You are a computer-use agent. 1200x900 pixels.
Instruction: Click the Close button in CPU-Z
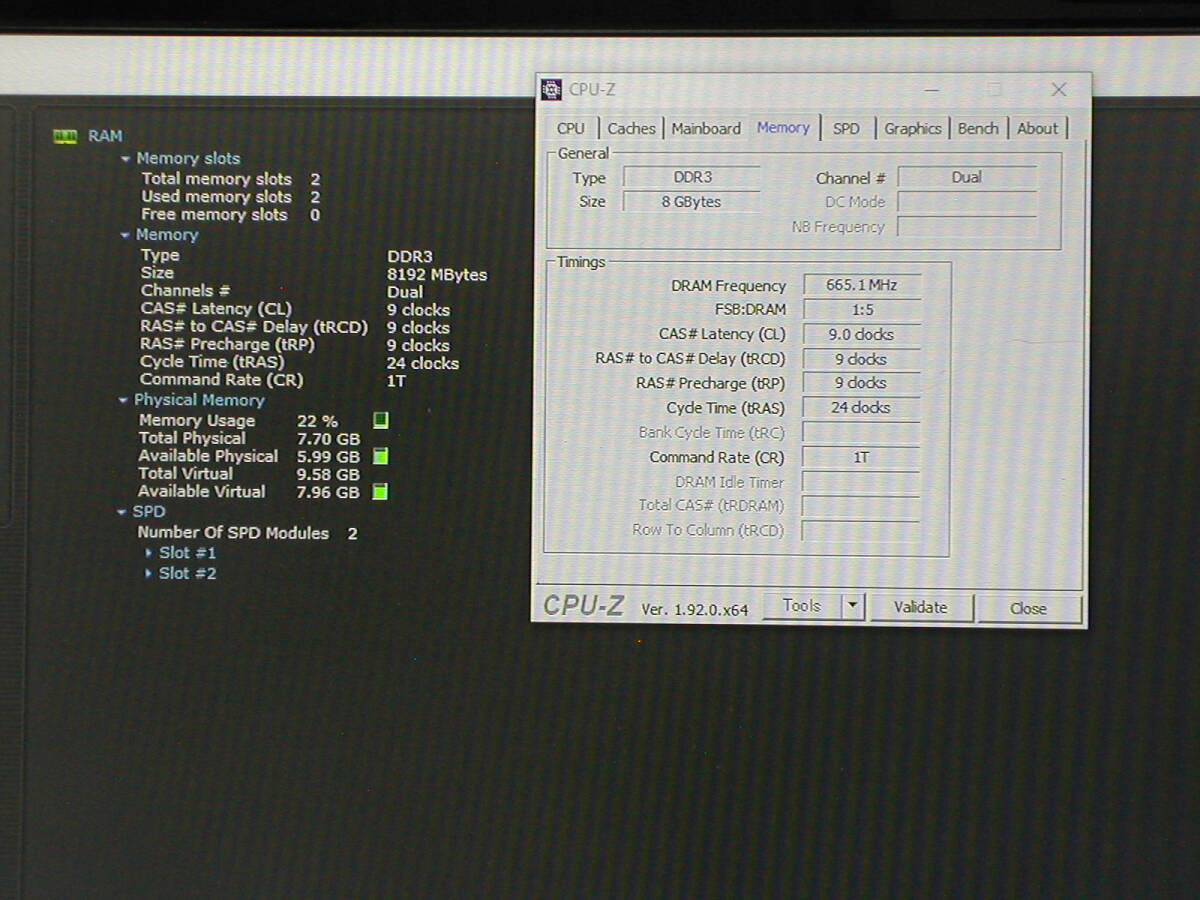coord(1028,608)
